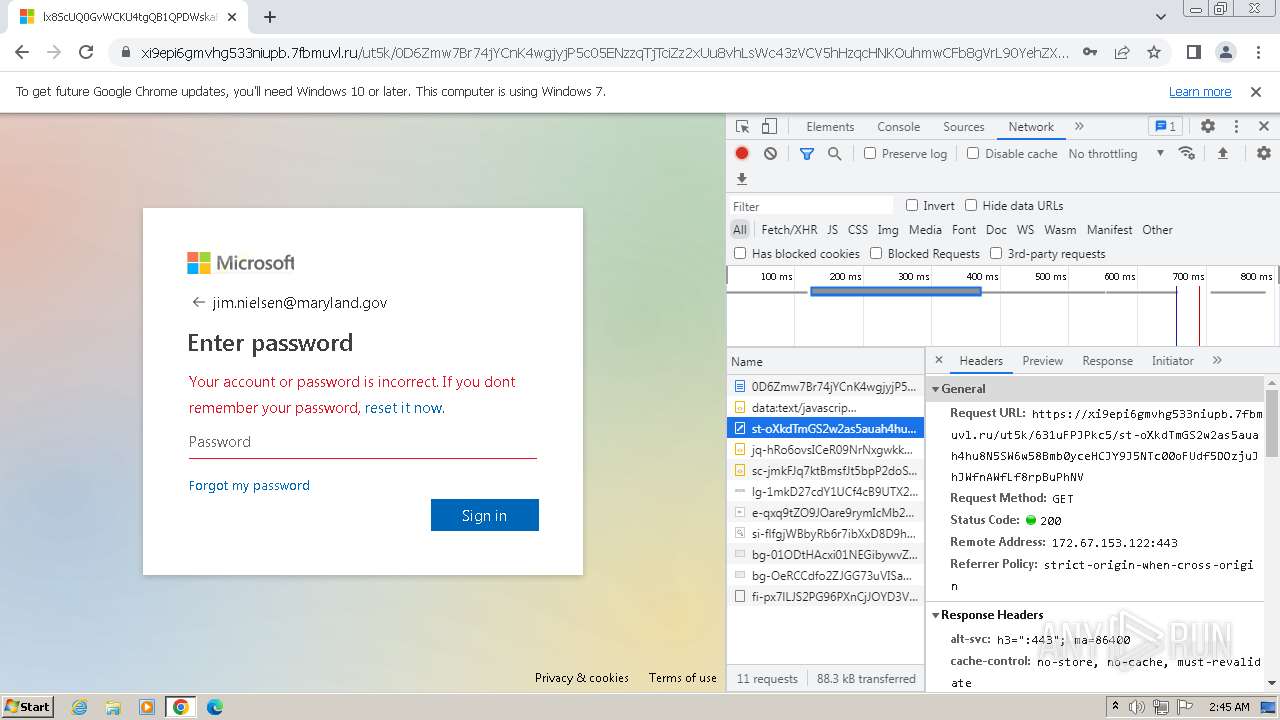Enable Disable cache checkbox
This screenshot has width=1280, height=720.
click(973, 153)
